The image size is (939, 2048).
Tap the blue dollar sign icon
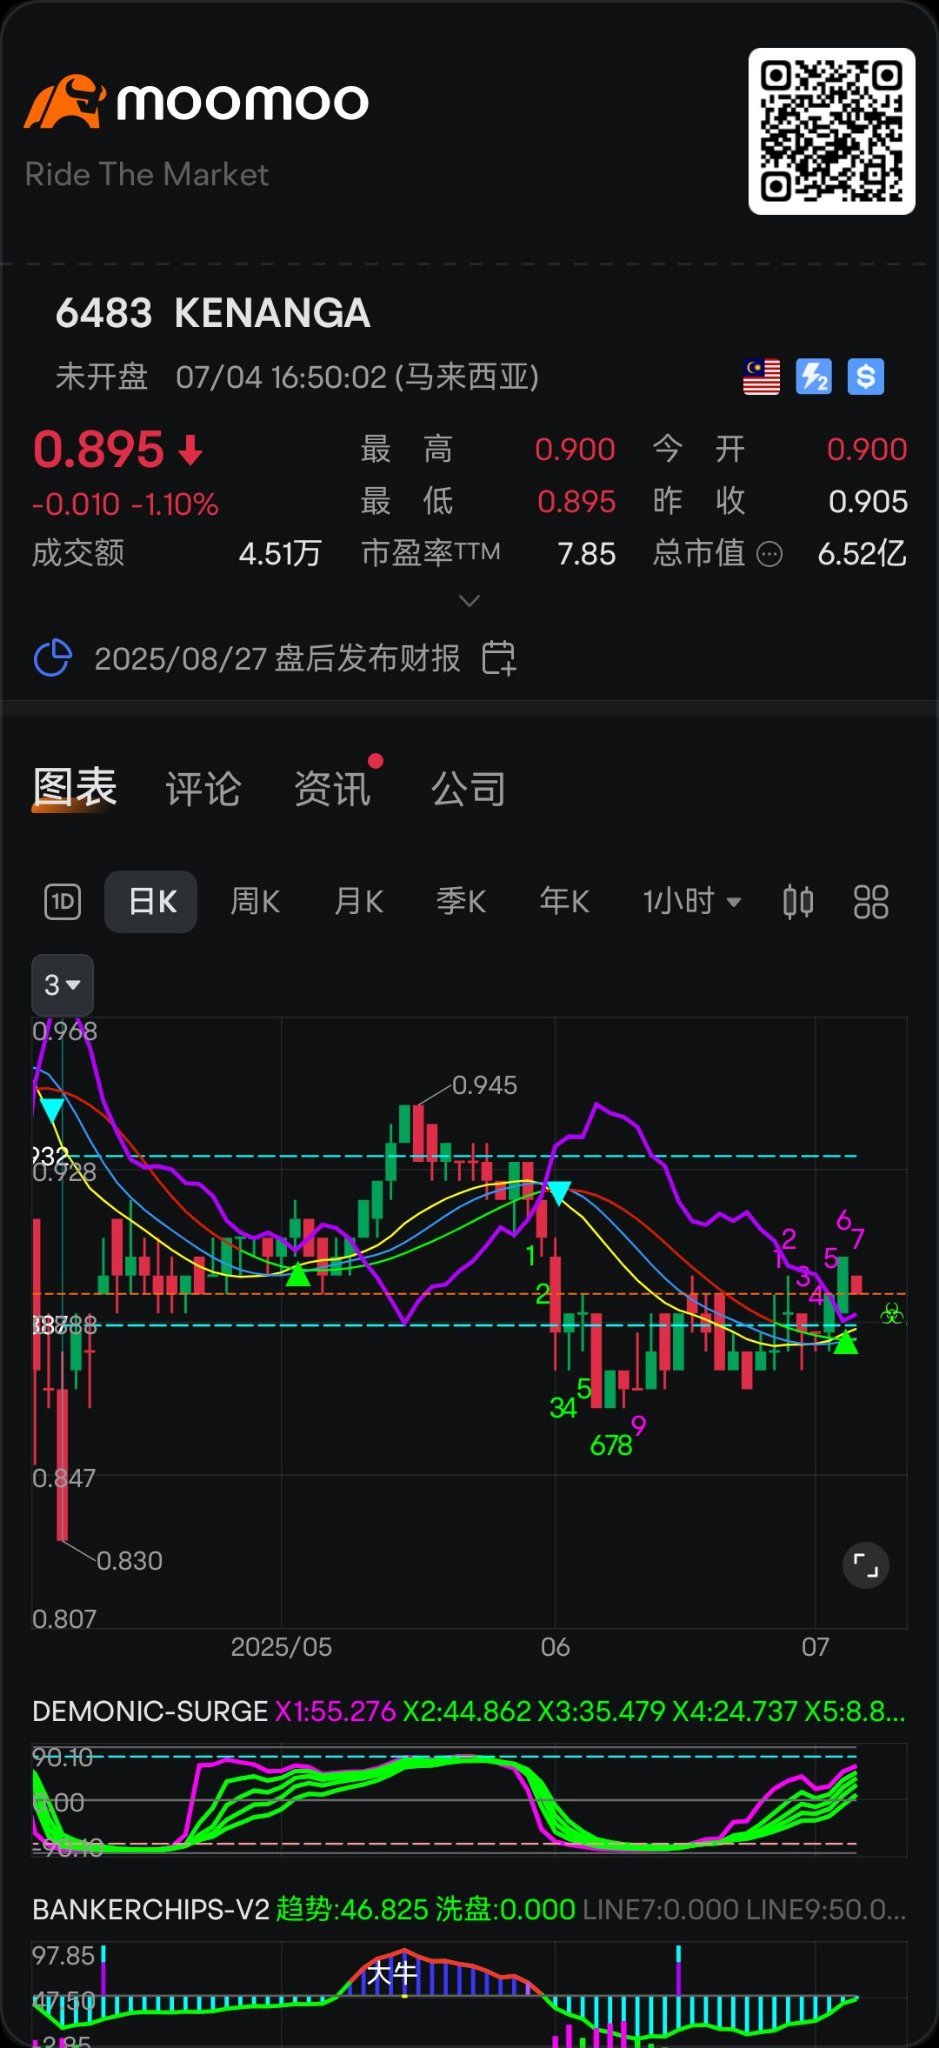pos(866,377)
